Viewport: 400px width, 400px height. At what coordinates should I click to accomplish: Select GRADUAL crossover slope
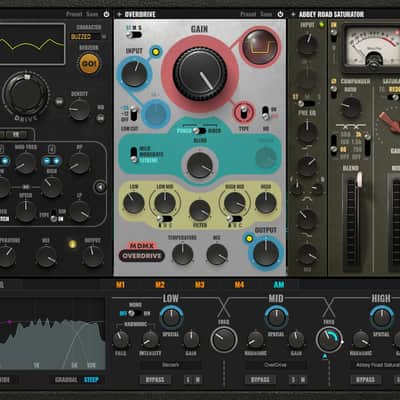[66, 380]
